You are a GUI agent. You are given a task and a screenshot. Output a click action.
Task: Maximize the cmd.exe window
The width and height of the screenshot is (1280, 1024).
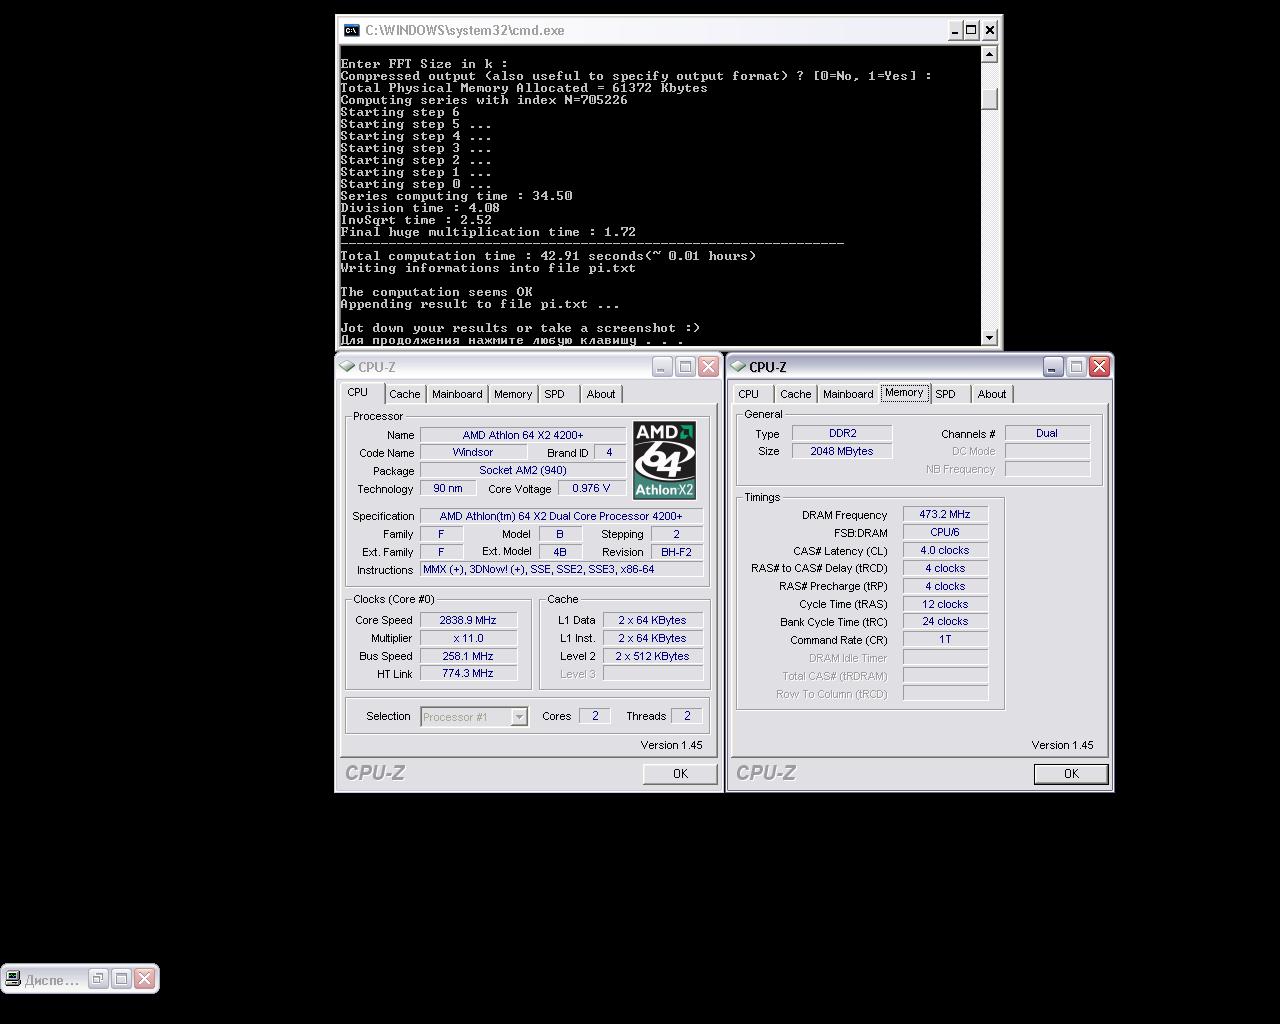click(971, 30)
